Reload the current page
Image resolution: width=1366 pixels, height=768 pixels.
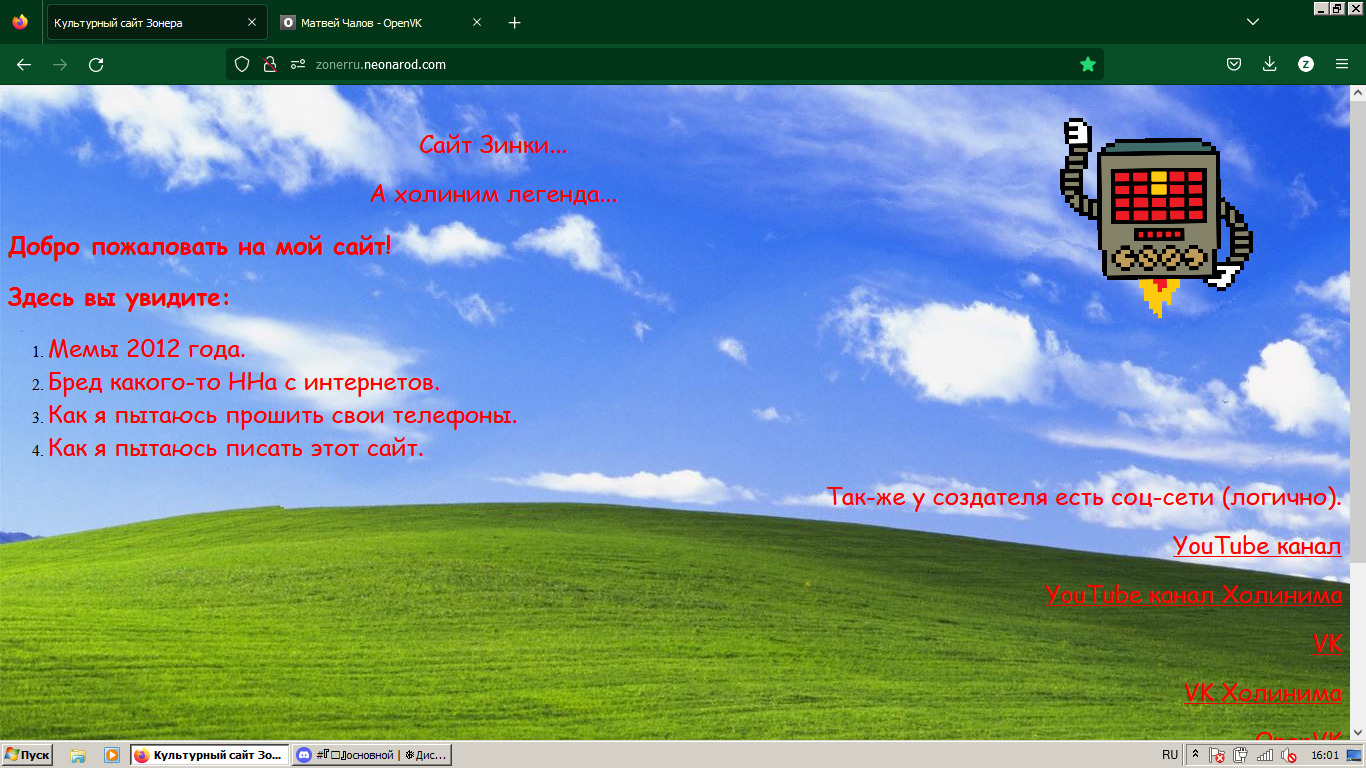(96, 64)
